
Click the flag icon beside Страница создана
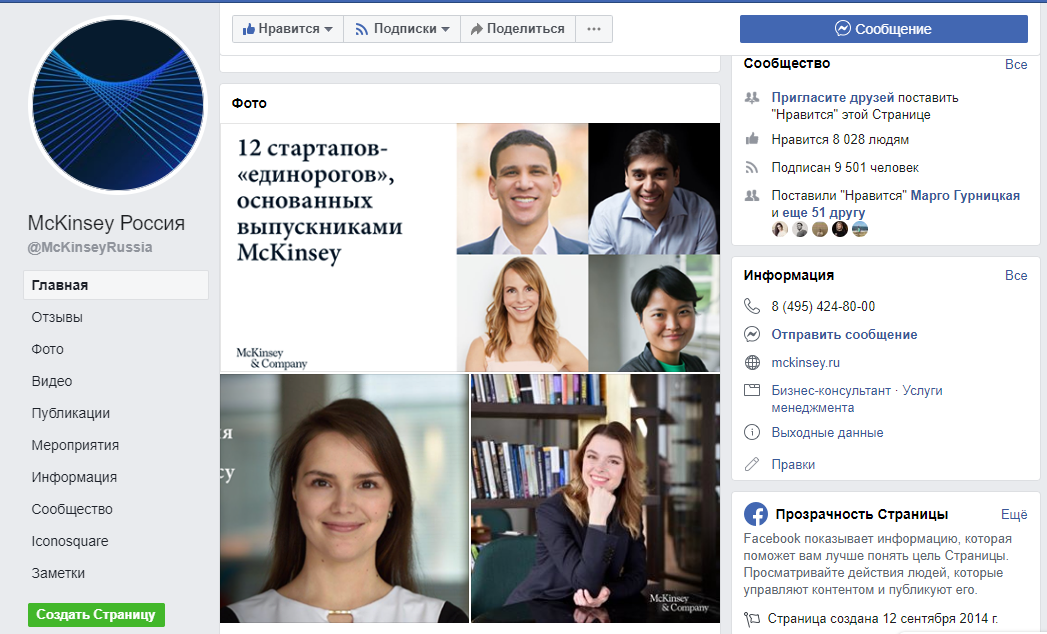pyautogui.click(x=752, y=619)
